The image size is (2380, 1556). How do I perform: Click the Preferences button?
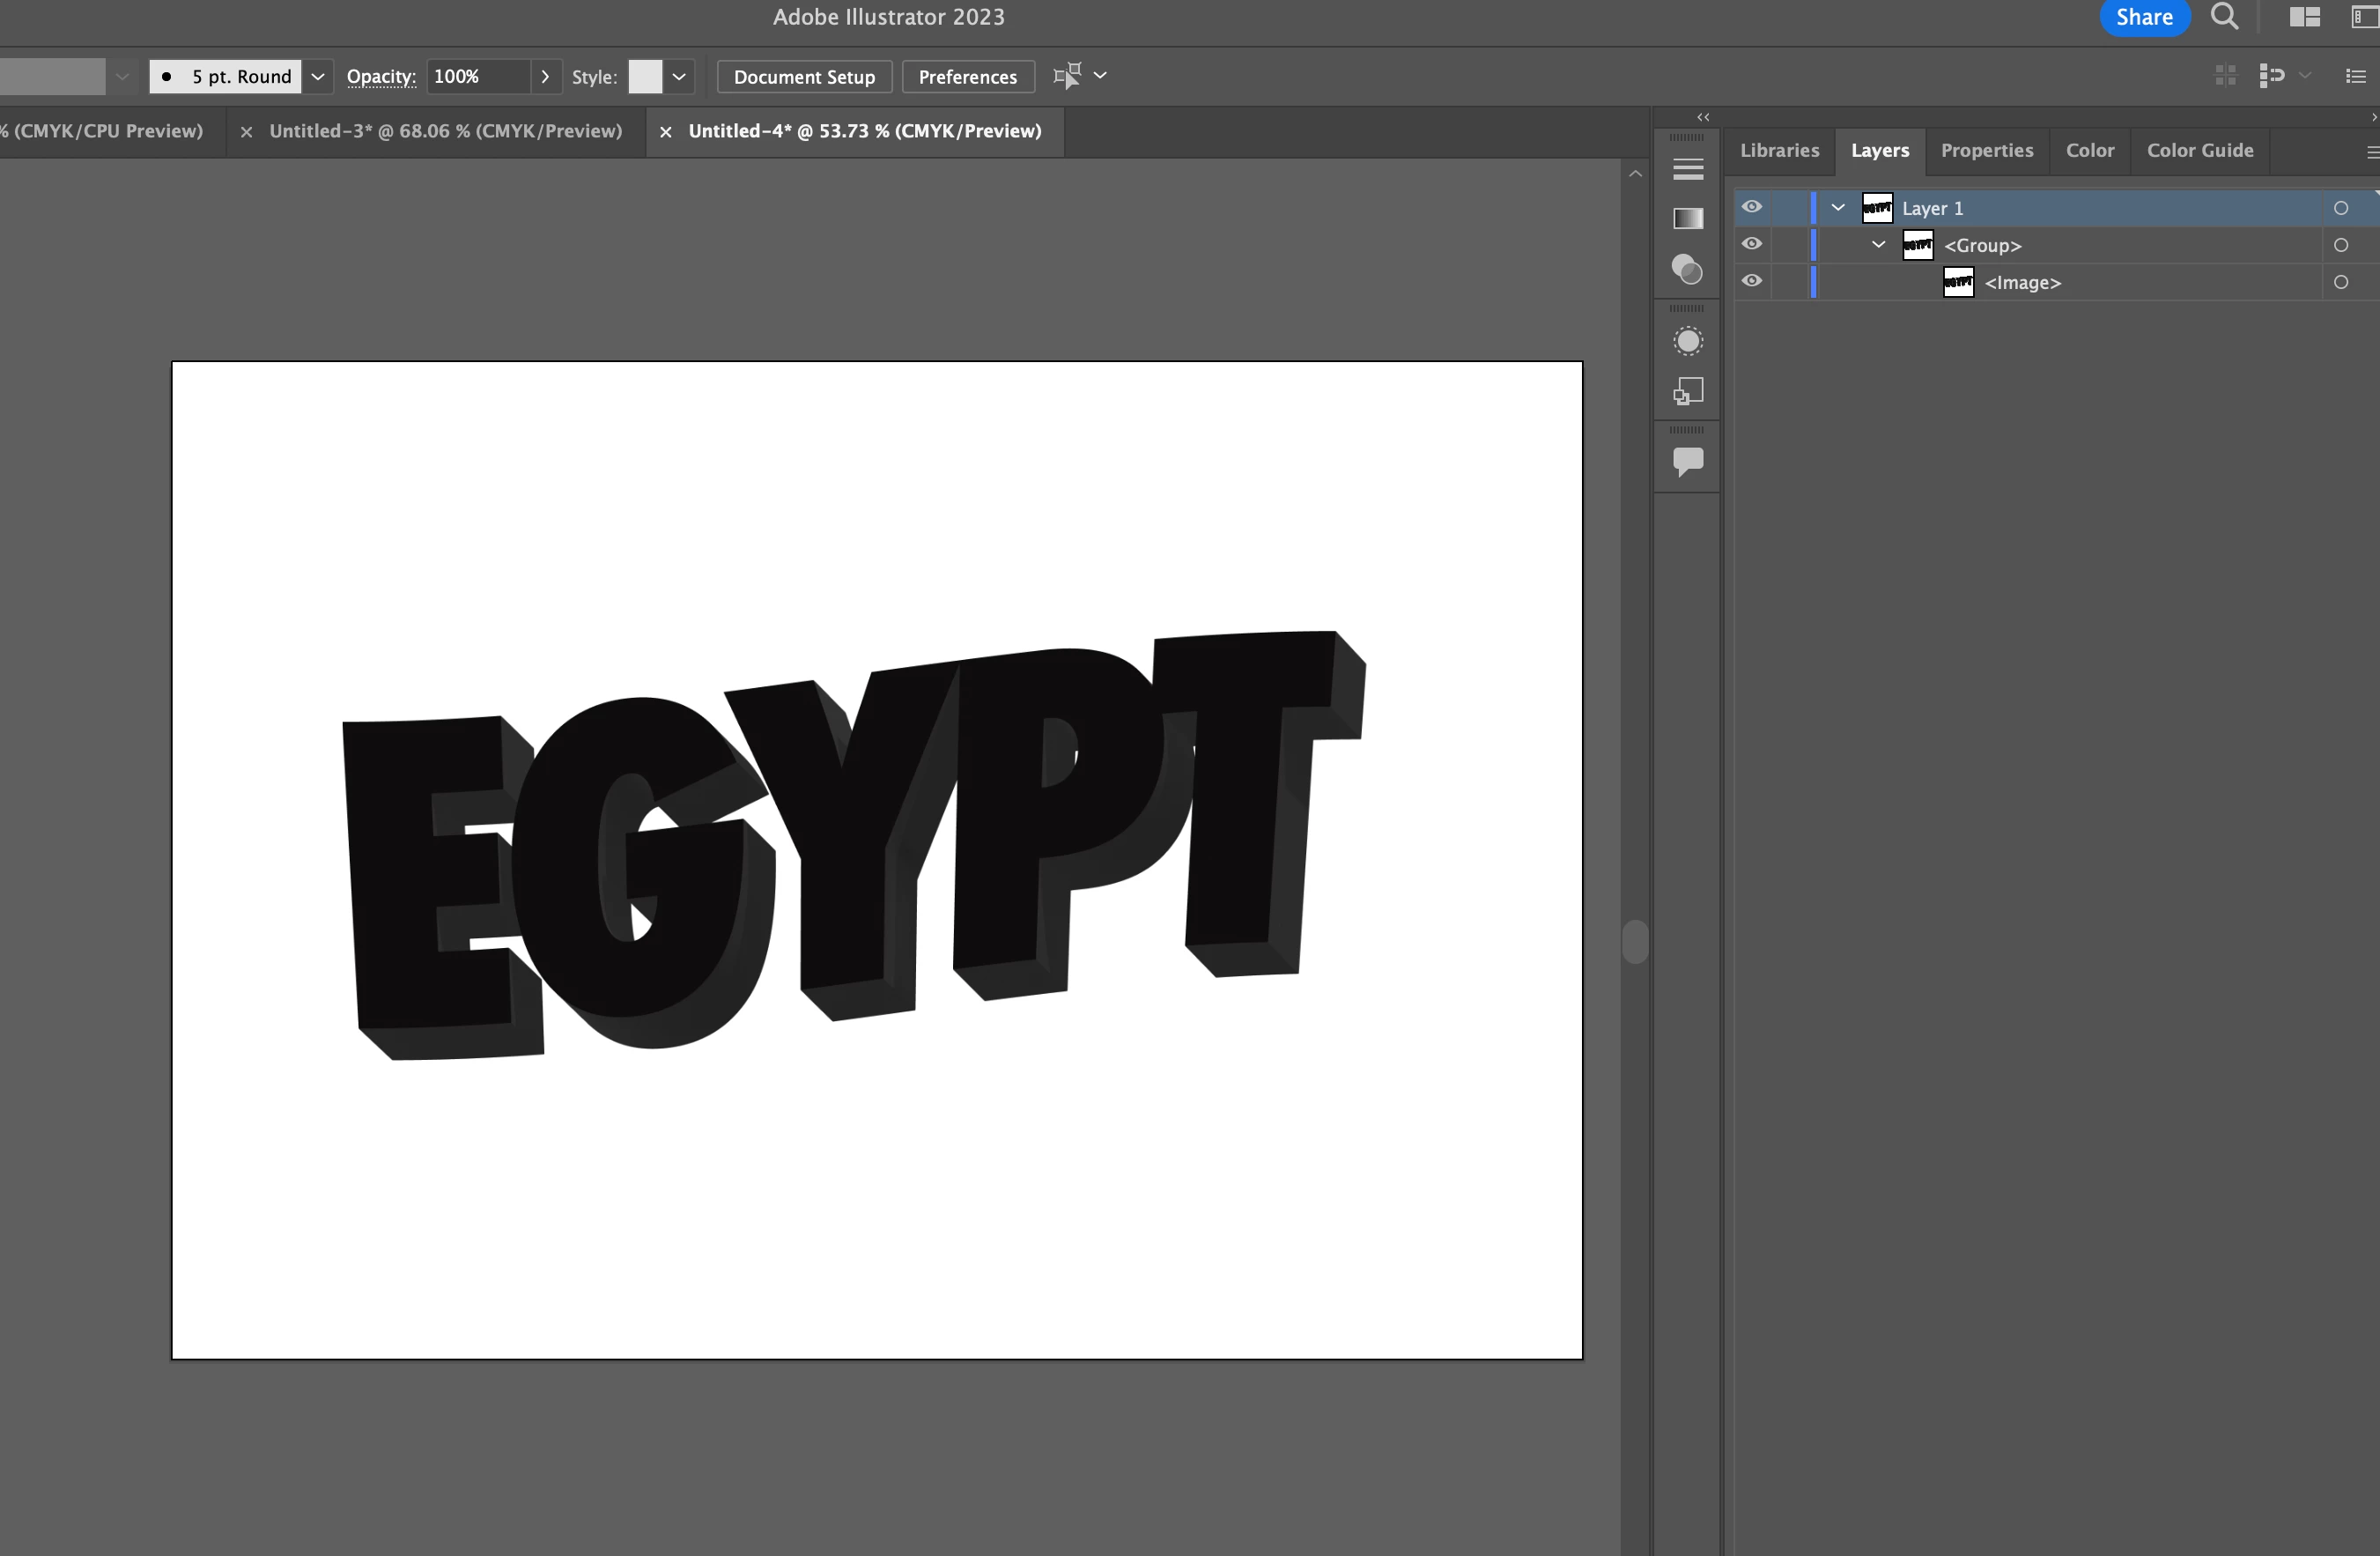[x=967, y=77]
